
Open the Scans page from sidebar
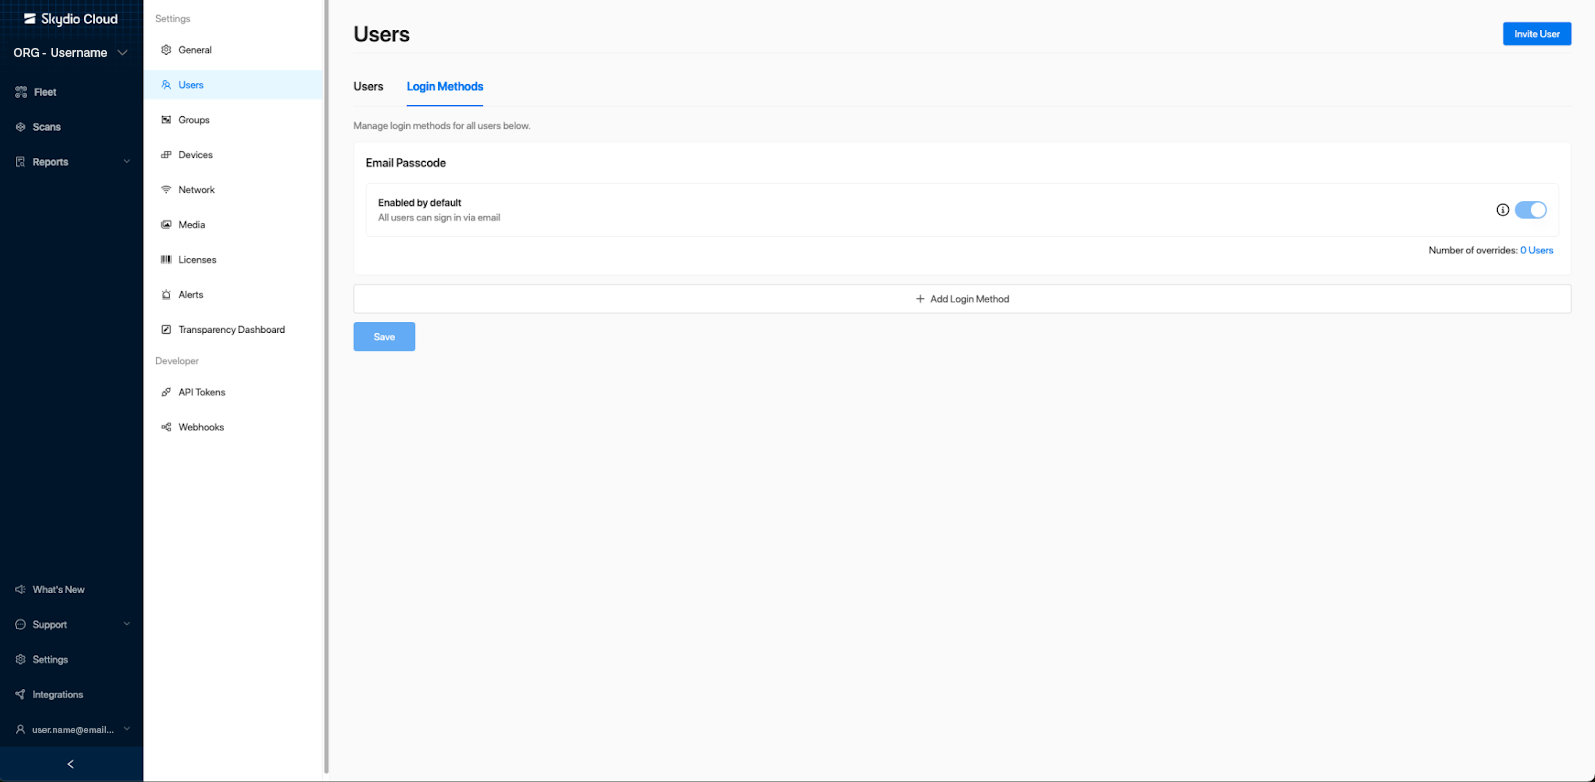point(71,127)
